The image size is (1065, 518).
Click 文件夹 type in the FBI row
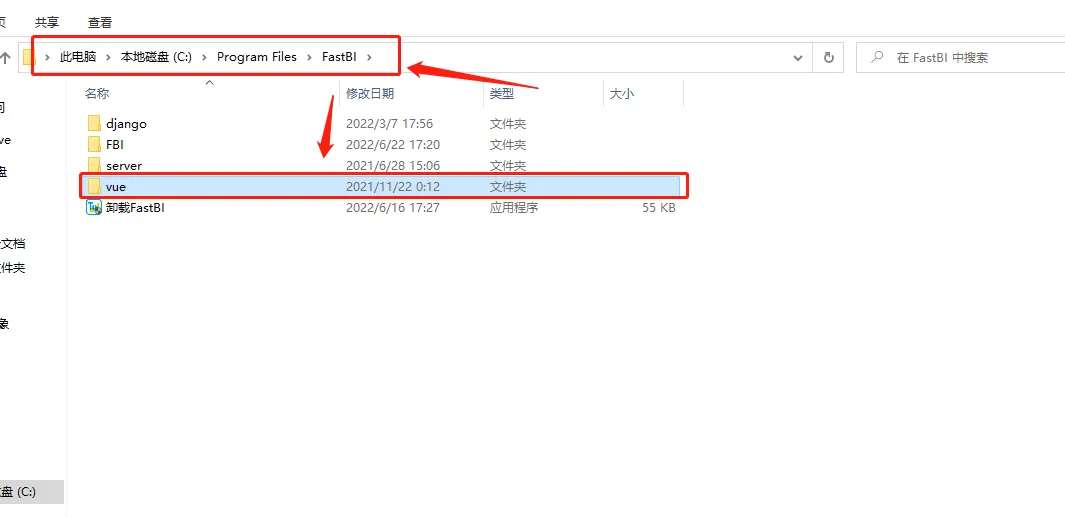508,145
